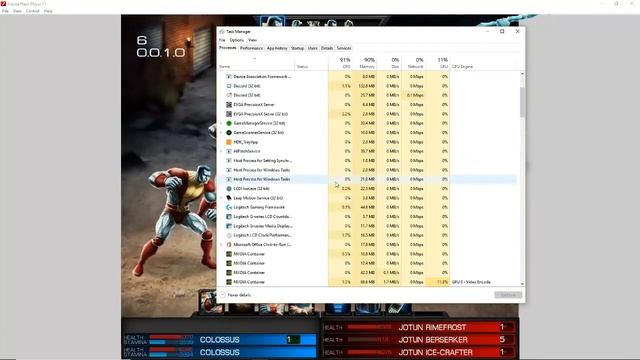Click the scrollbar up arrow in Task Manager

pyautogui.click(x=522, y=74)
